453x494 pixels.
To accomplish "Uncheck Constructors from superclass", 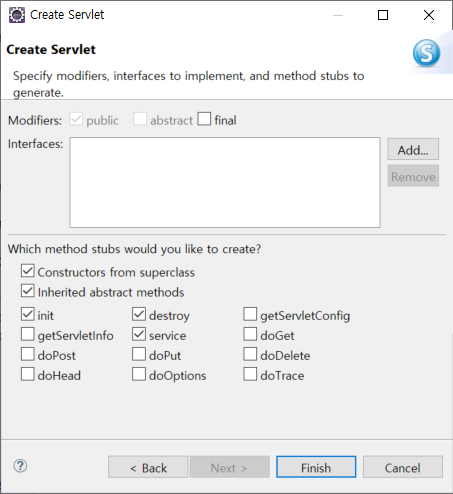I will click(28, 271).
